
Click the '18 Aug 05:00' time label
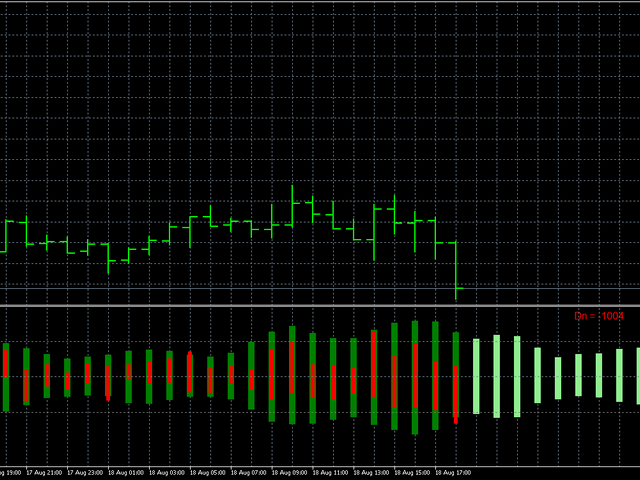pyautogui.click(x=207, y=473)
